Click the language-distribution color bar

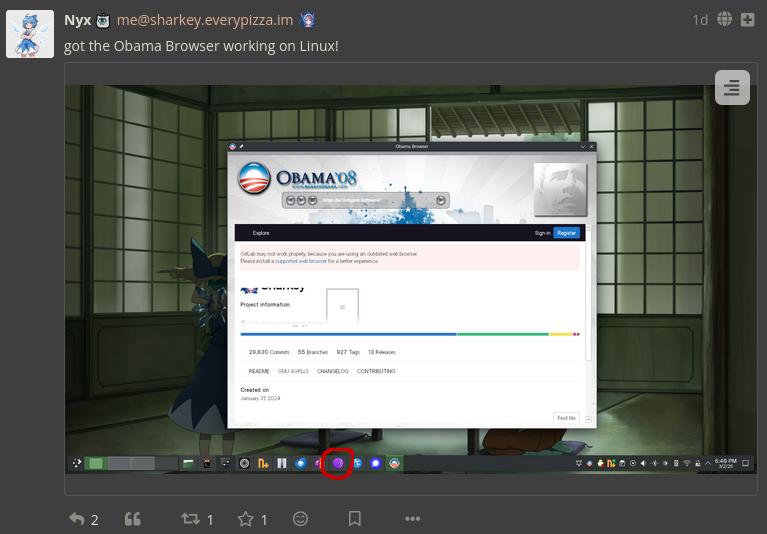tap(410, 334)
